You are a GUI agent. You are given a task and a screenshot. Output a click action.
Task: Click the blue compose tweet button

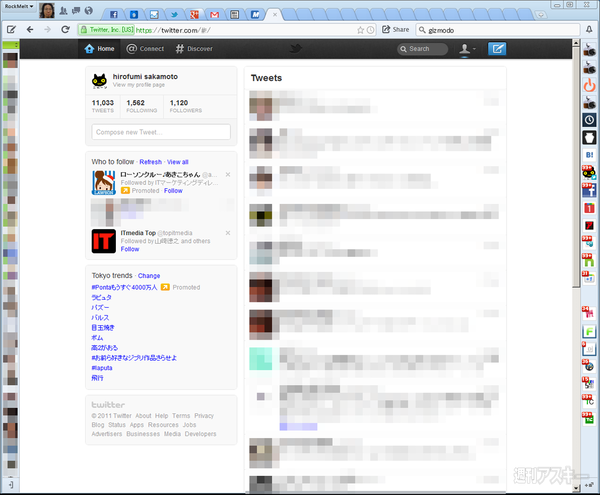[497, 49]
